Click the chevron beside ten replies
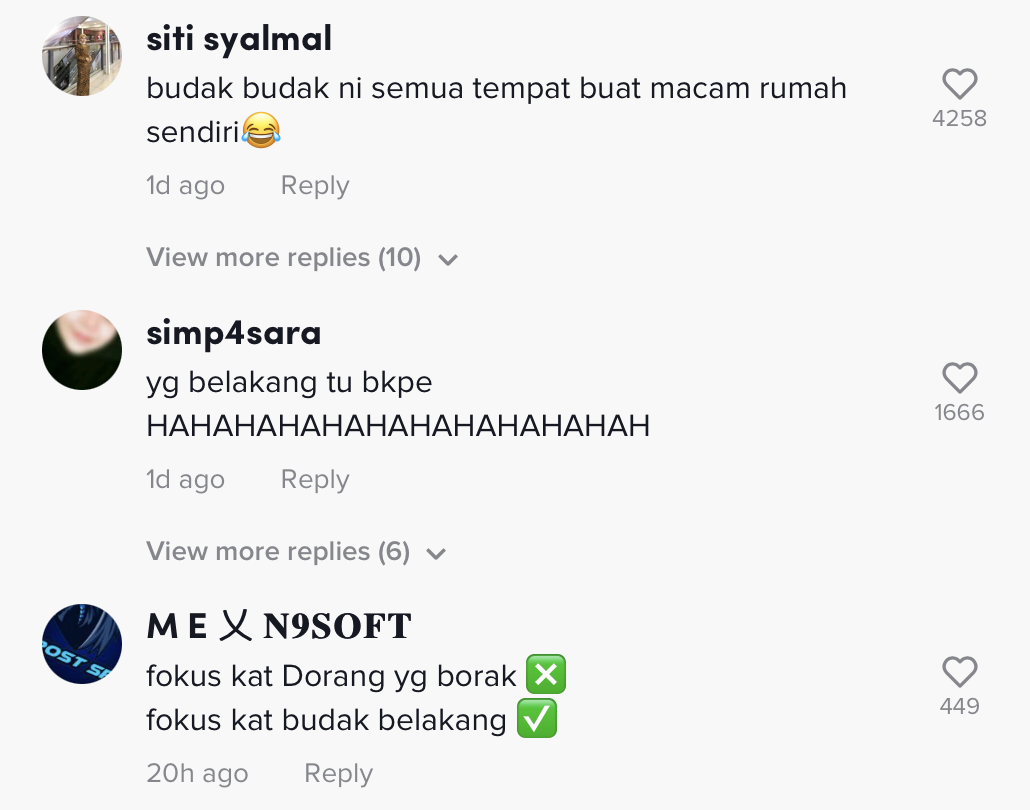Image resolution: width=1030 pixels, height=810 pixels. [x=448, y=260]
